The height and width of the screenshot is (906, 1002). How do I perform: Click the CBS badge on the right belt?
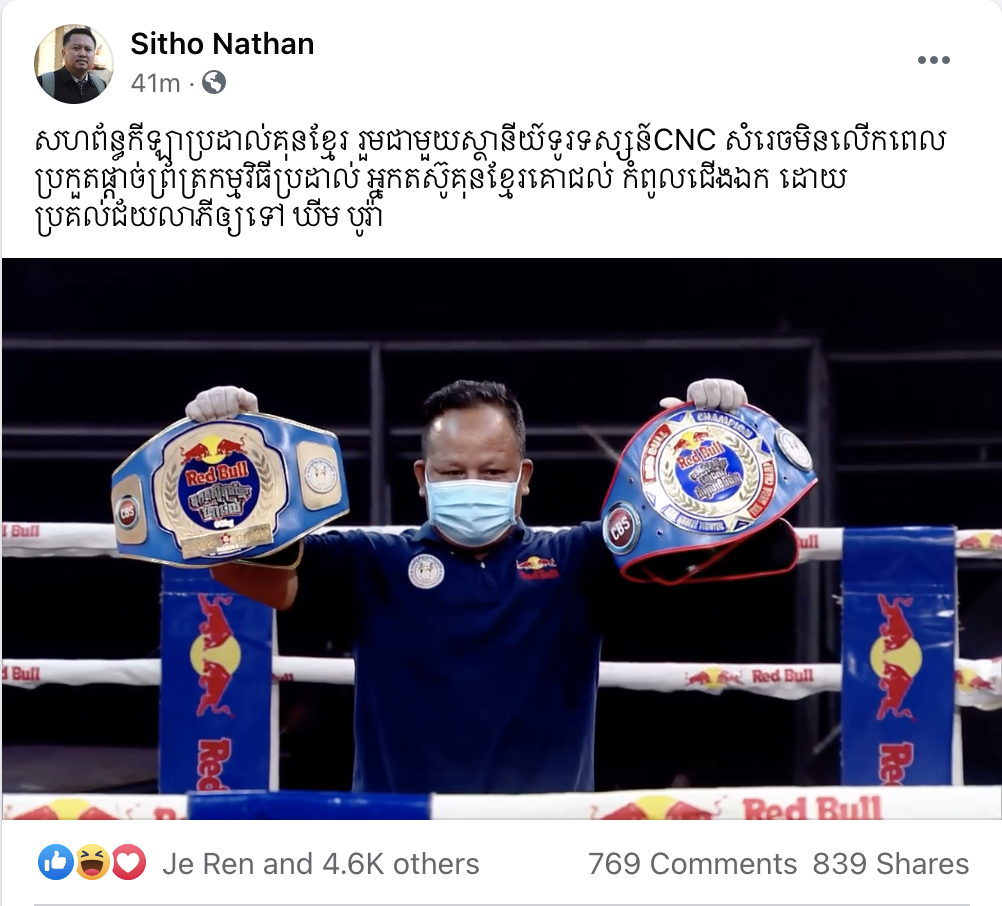[x=619, y=526]
